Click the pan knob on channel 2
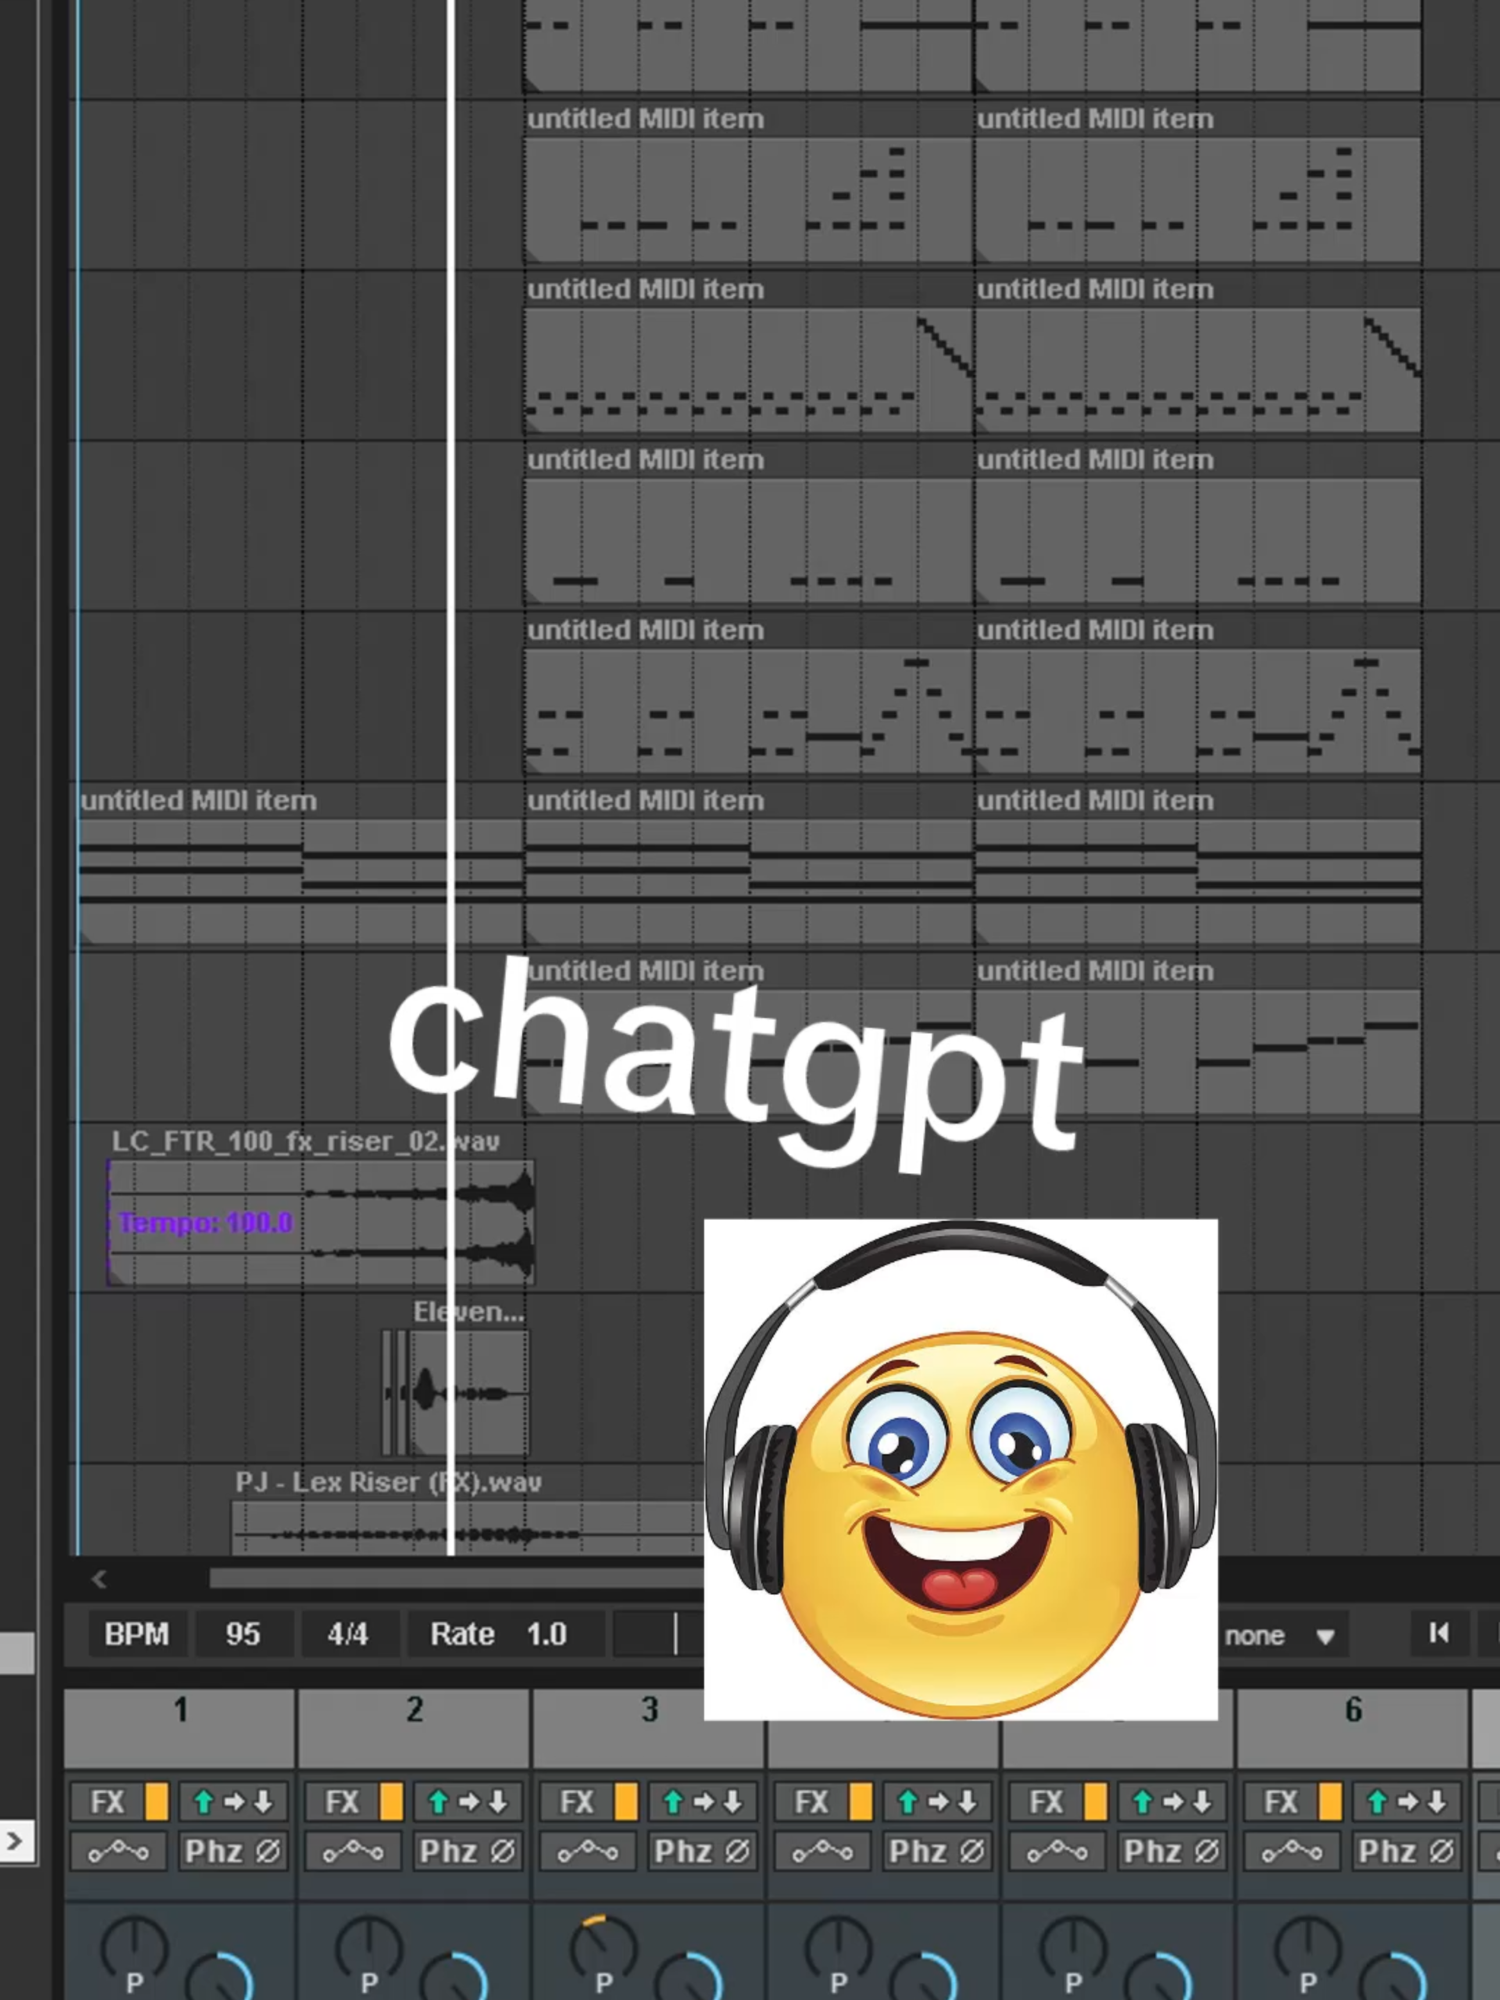Image resolution: width=1500 pixels, height=2000 pixels. point(369,1948)
